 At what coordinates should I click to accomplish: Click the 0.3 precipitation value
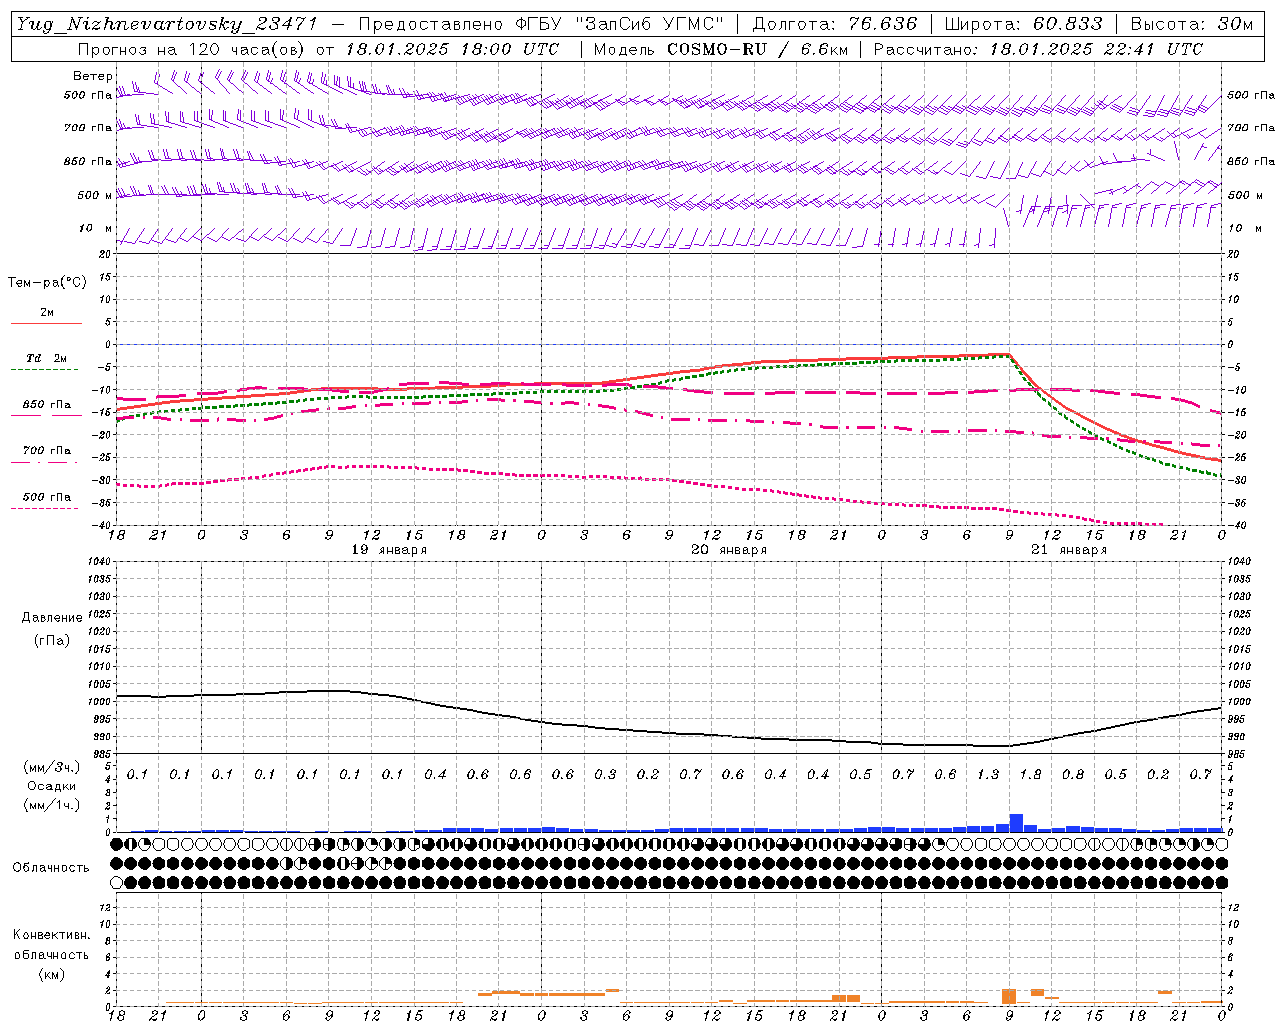605,774
